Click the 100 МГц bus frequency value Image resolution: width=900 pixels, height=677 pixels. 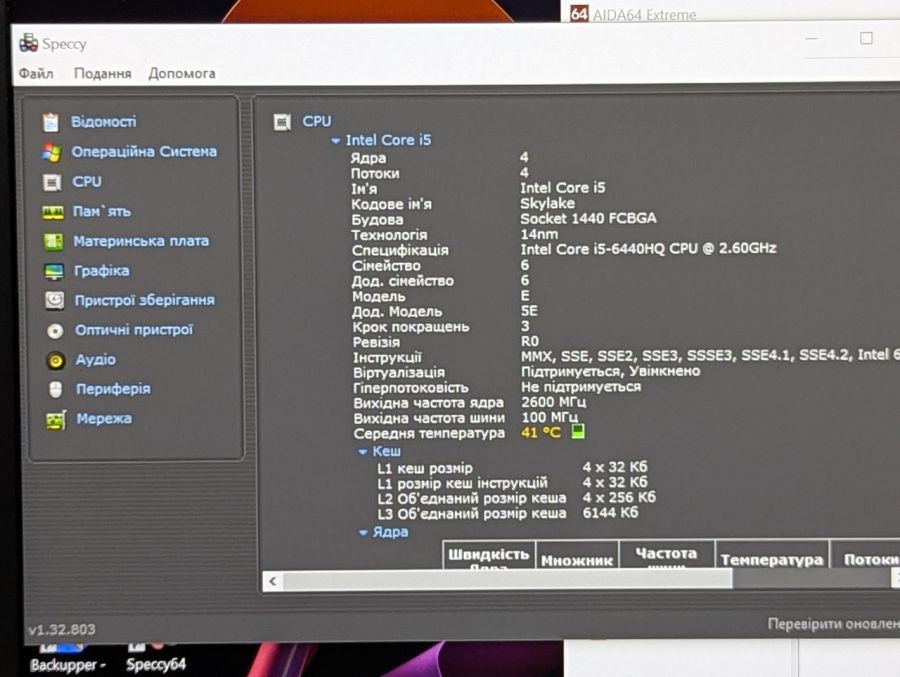(x=549, y=417)
